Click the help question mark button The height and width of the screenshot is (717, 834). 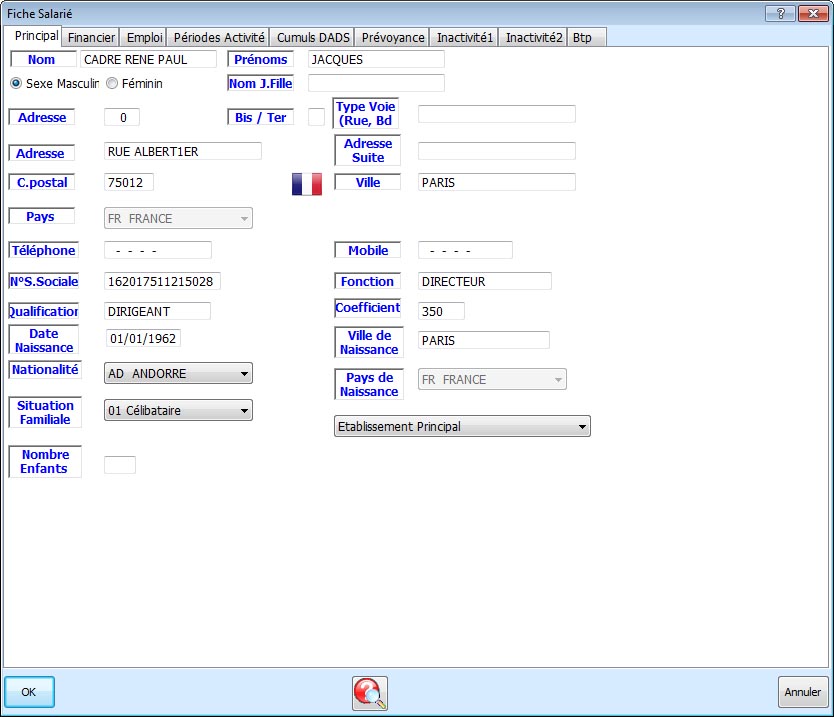(780, 13)
